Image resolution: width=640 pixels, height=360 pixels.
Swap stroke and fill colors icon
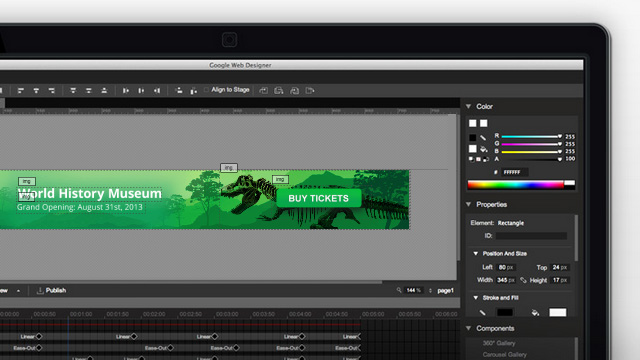tap(486, 159)
